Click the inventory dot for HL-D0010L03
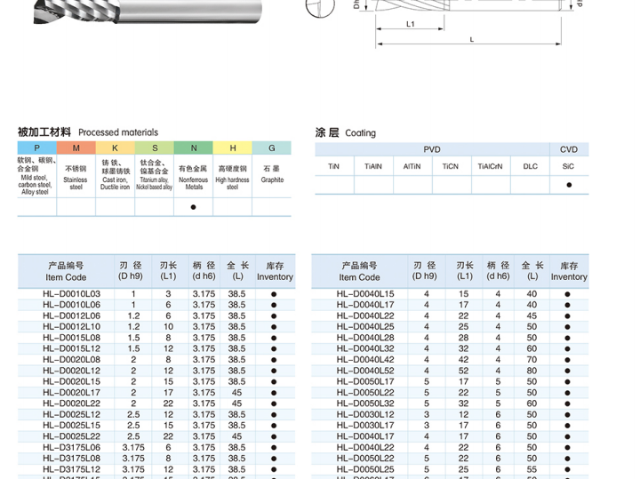640x479 pixels. click(274, 294)
